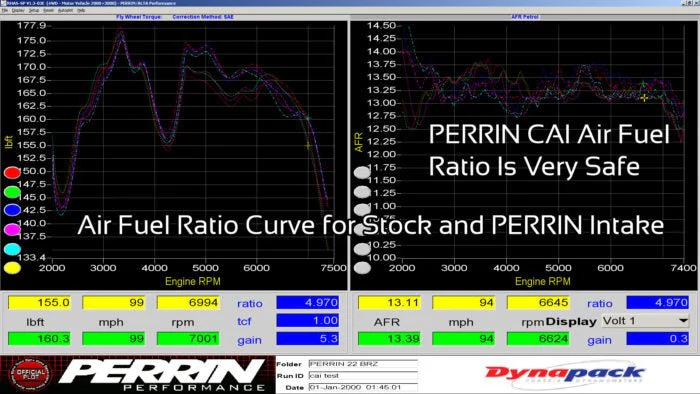700x394 pixels.
Task: Open the File menu
Action: [5, 10]
